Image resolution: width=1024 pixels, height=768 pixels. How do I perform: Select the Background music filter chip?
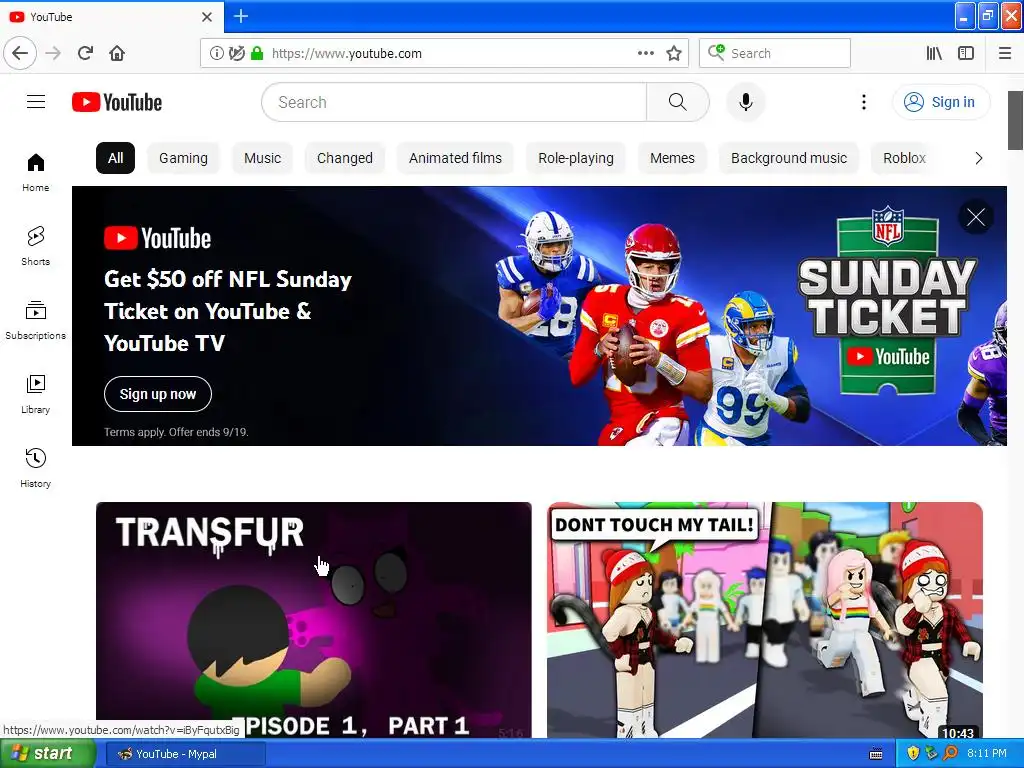(789, 158)
